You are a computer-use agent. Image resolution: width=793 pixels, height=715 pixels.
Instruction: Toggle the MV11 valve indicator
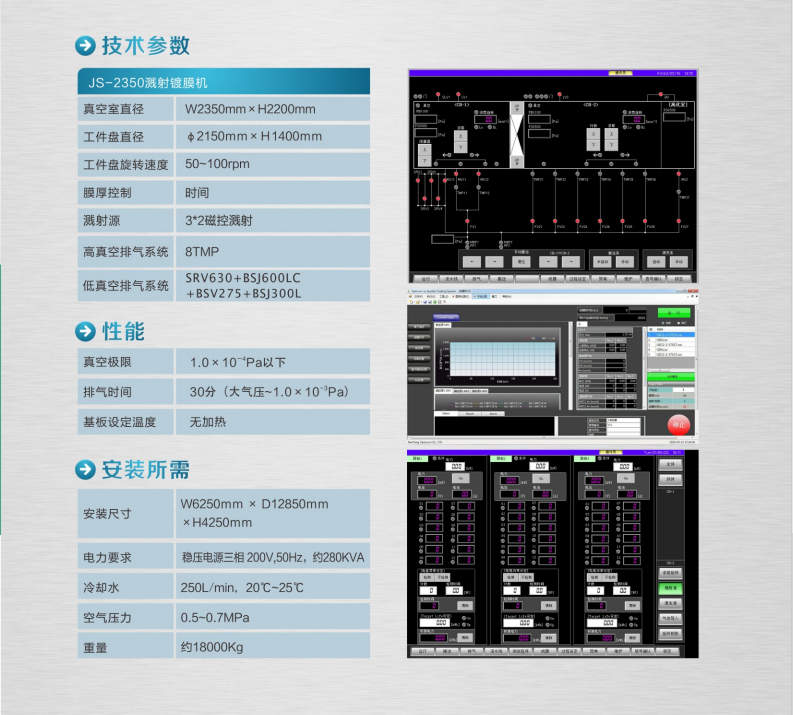[x=456, y=174]
